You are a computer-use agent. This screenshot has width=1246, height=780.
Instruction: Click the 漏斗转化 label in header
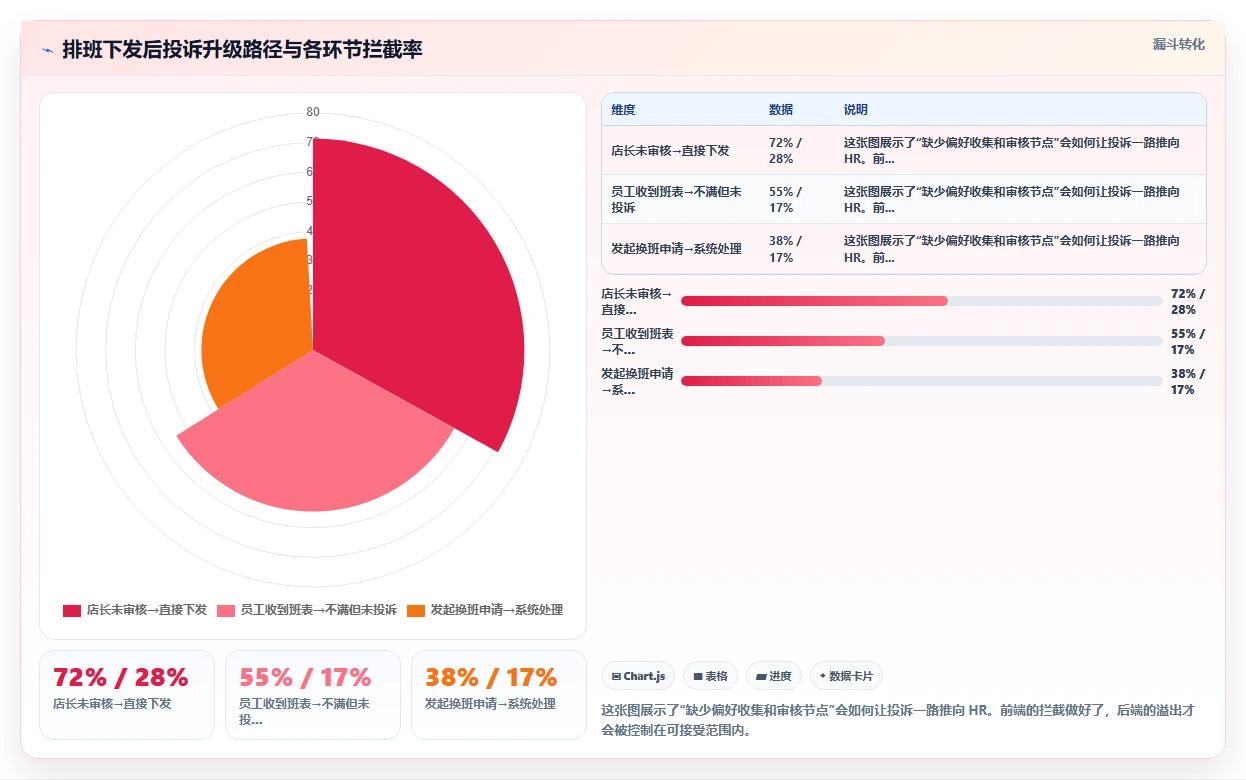click(x=1178, y=45)
